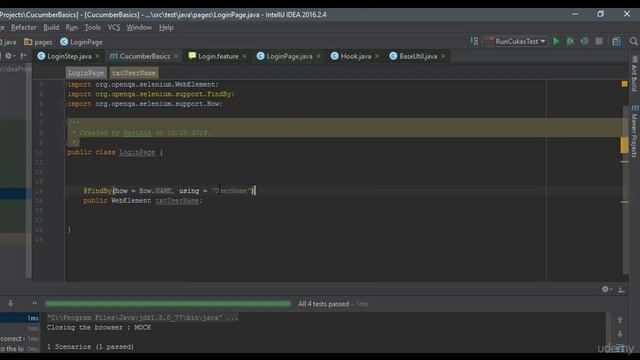Debug RunCukesTest with the bug icon
640x360 pixels.
(570, 41)
